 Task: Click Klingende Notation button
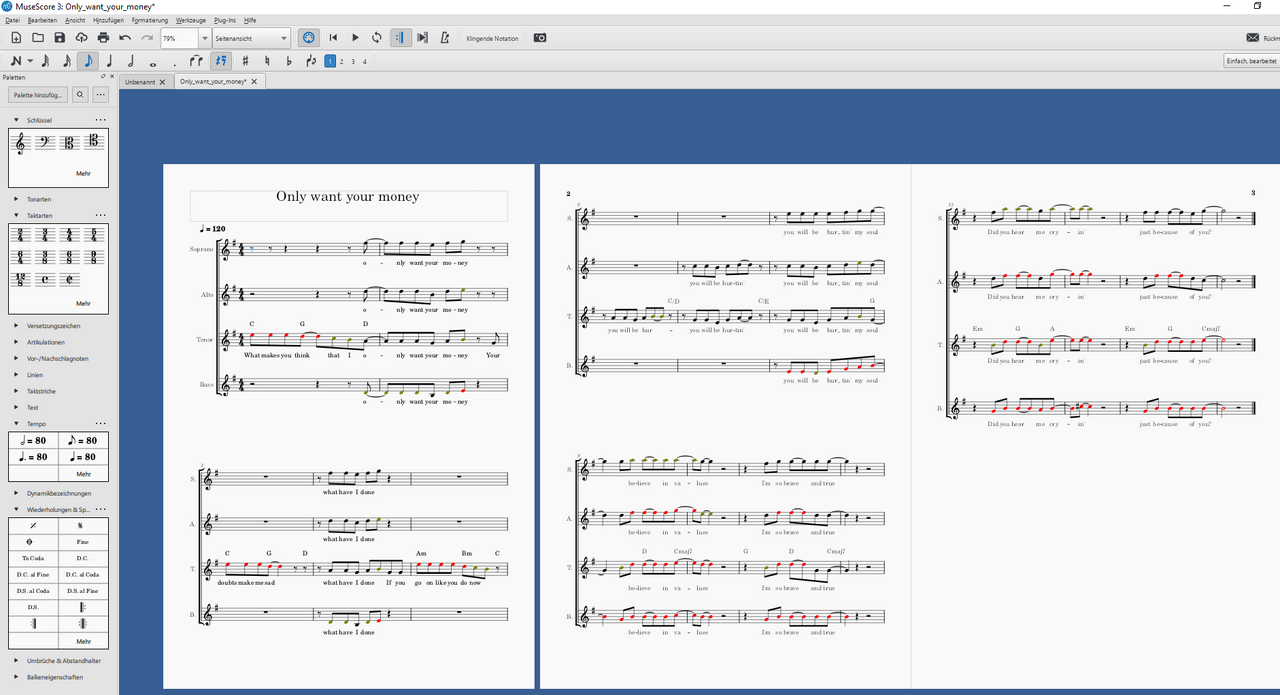click(x=492, y=38)
